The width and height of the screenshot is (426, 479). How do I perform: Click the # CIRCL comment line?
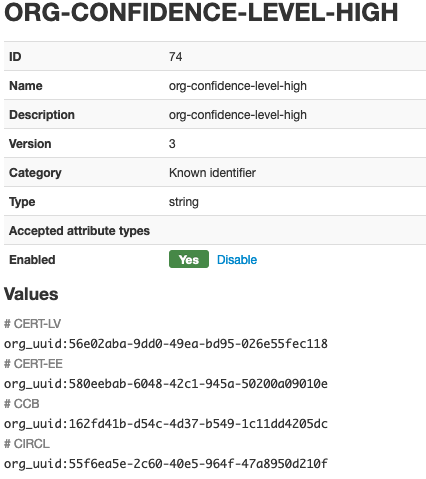click(27, 444)
